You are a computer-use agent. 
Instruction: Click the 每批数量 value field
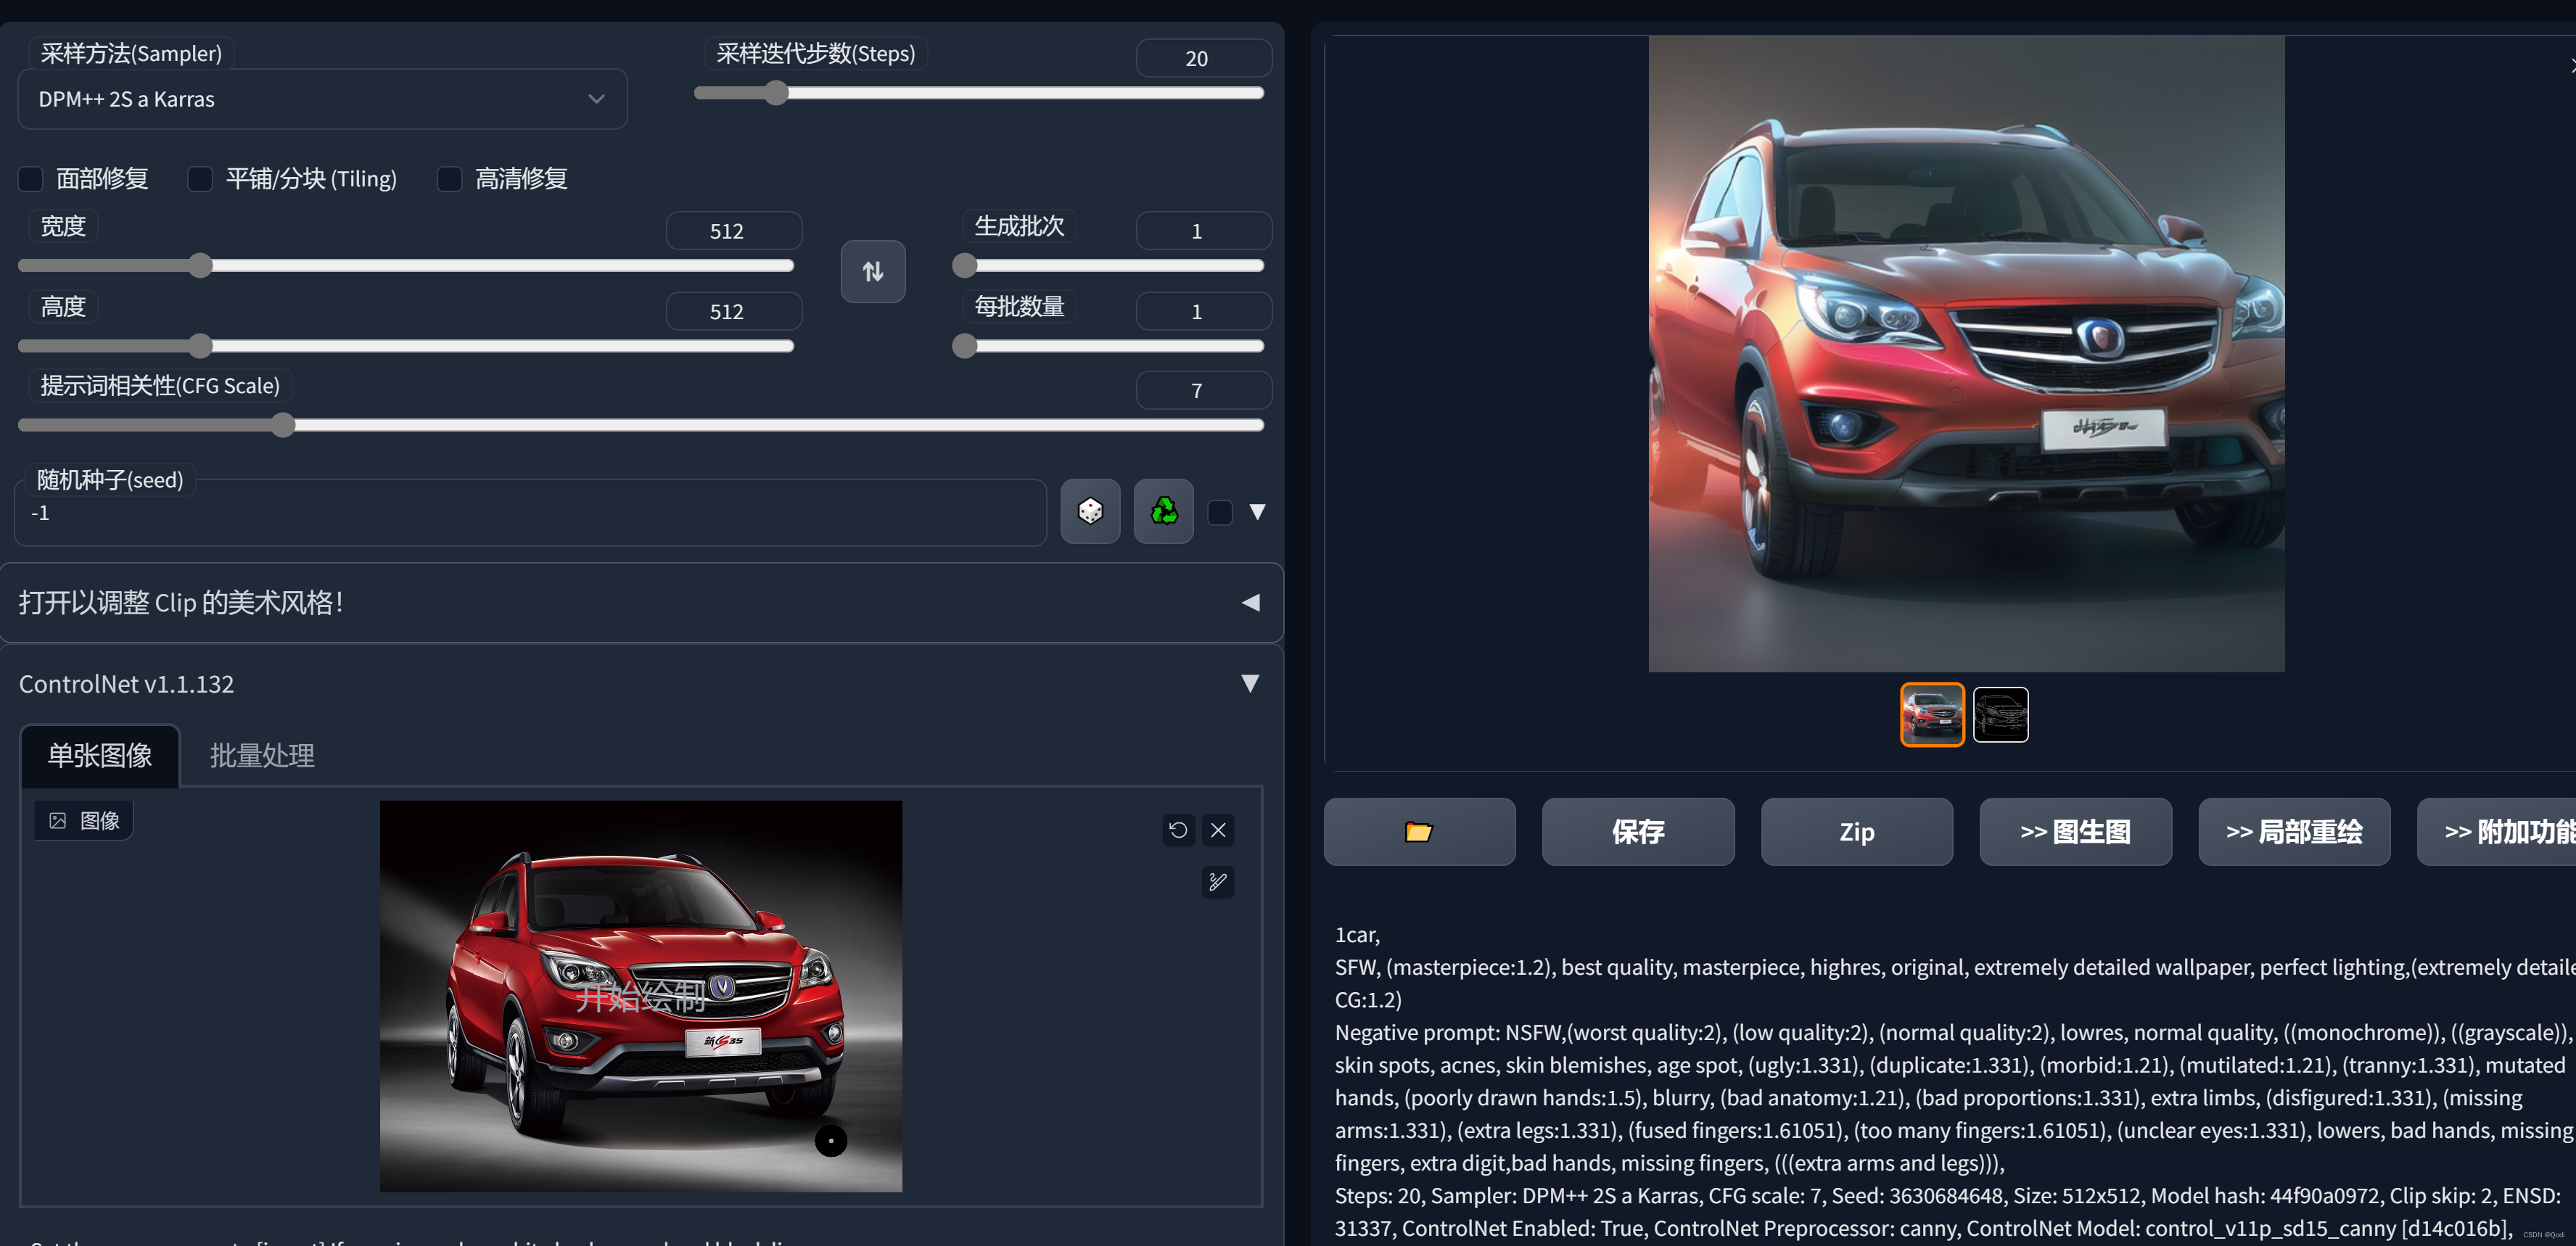pyautogui.click(x=1203, y=311)
